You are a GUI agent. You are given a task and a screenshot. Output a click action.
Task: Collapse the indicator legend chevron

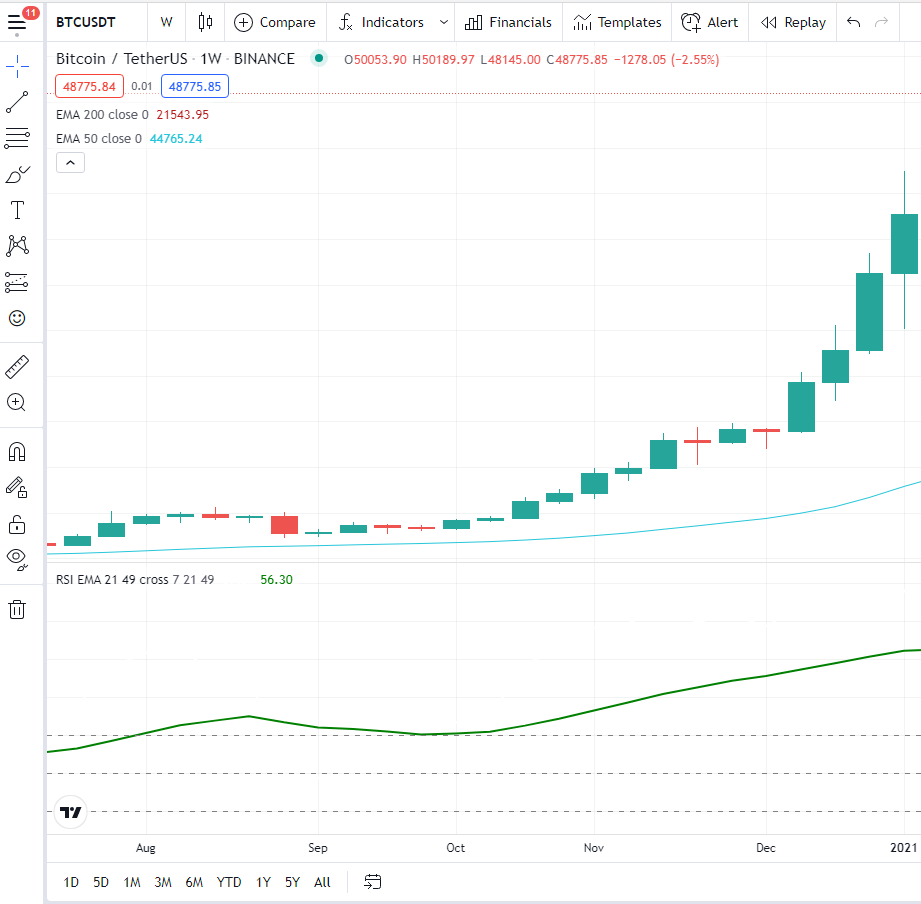pos(70,163)
